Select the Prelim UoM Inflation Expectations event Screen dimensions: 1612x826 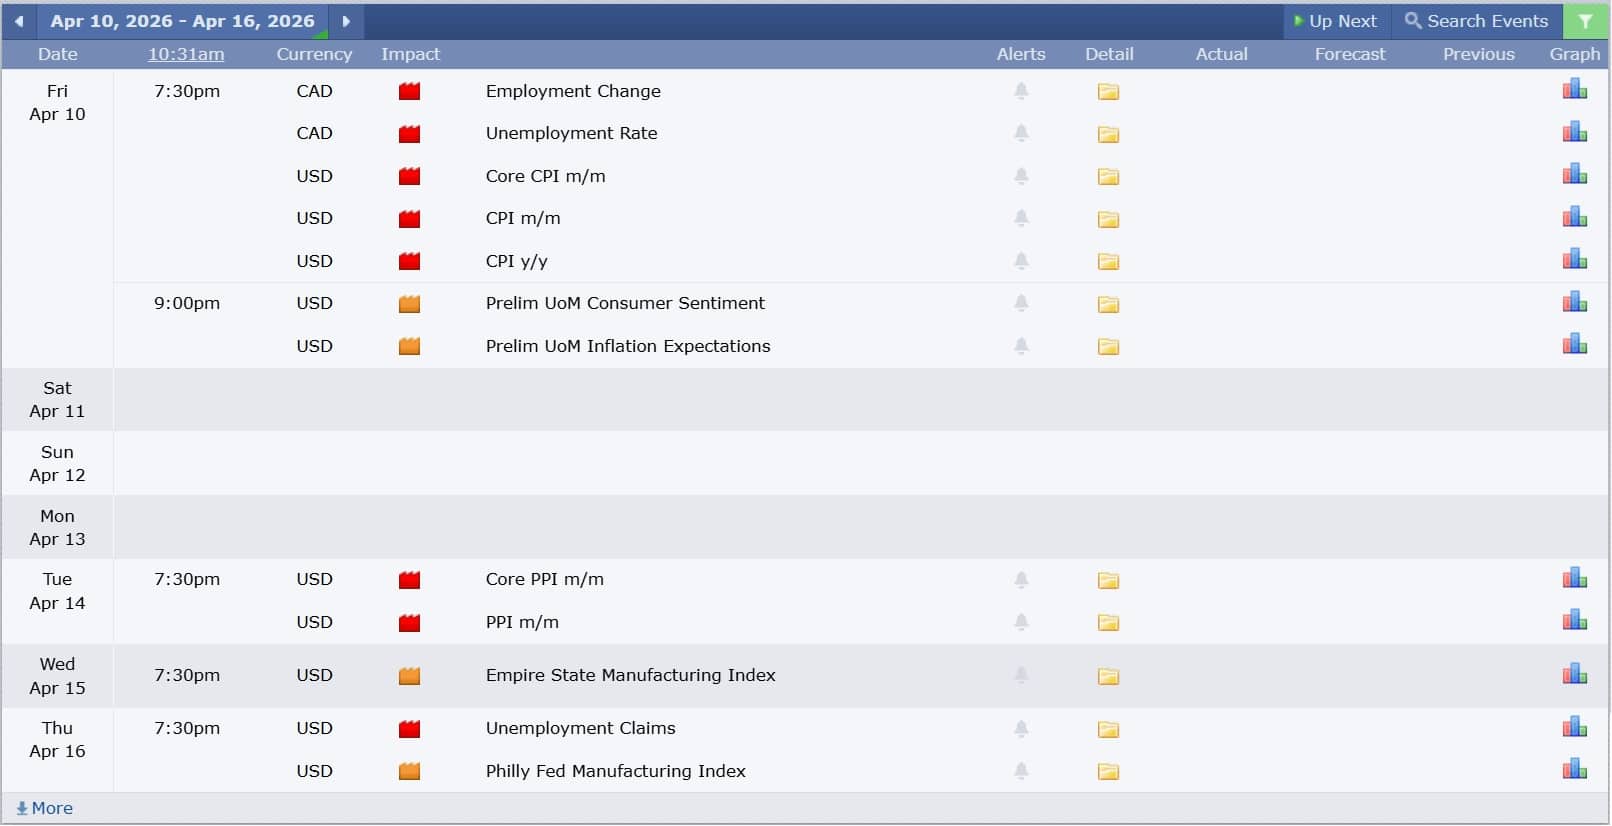627,346
